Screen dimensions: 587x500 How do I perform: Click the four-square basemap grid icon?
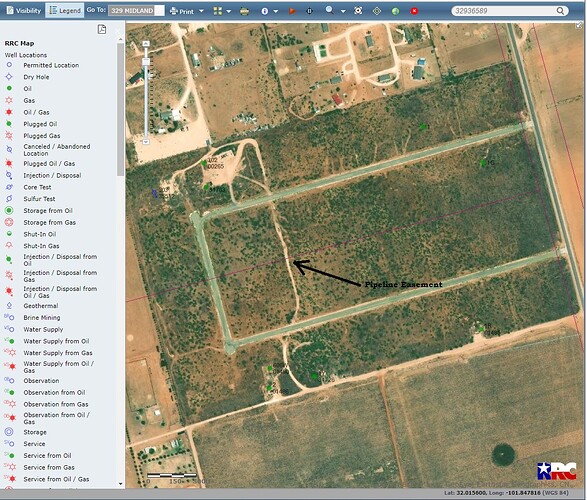[218, 11]
